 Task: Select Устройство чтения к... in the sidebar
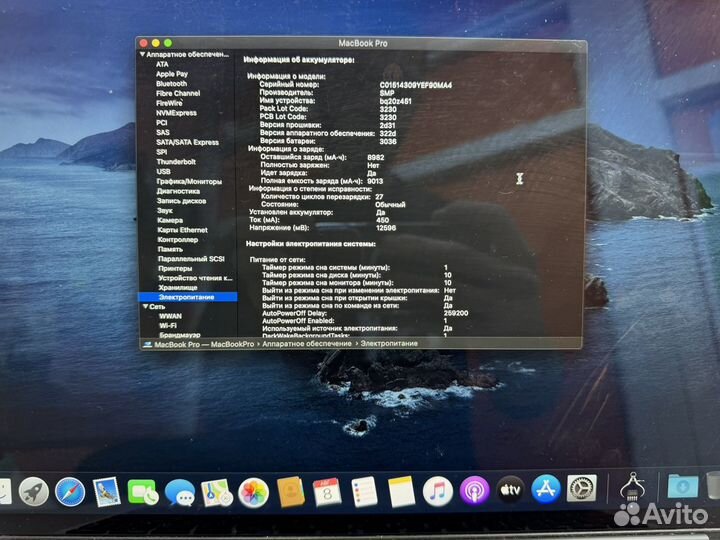(195, 278)
